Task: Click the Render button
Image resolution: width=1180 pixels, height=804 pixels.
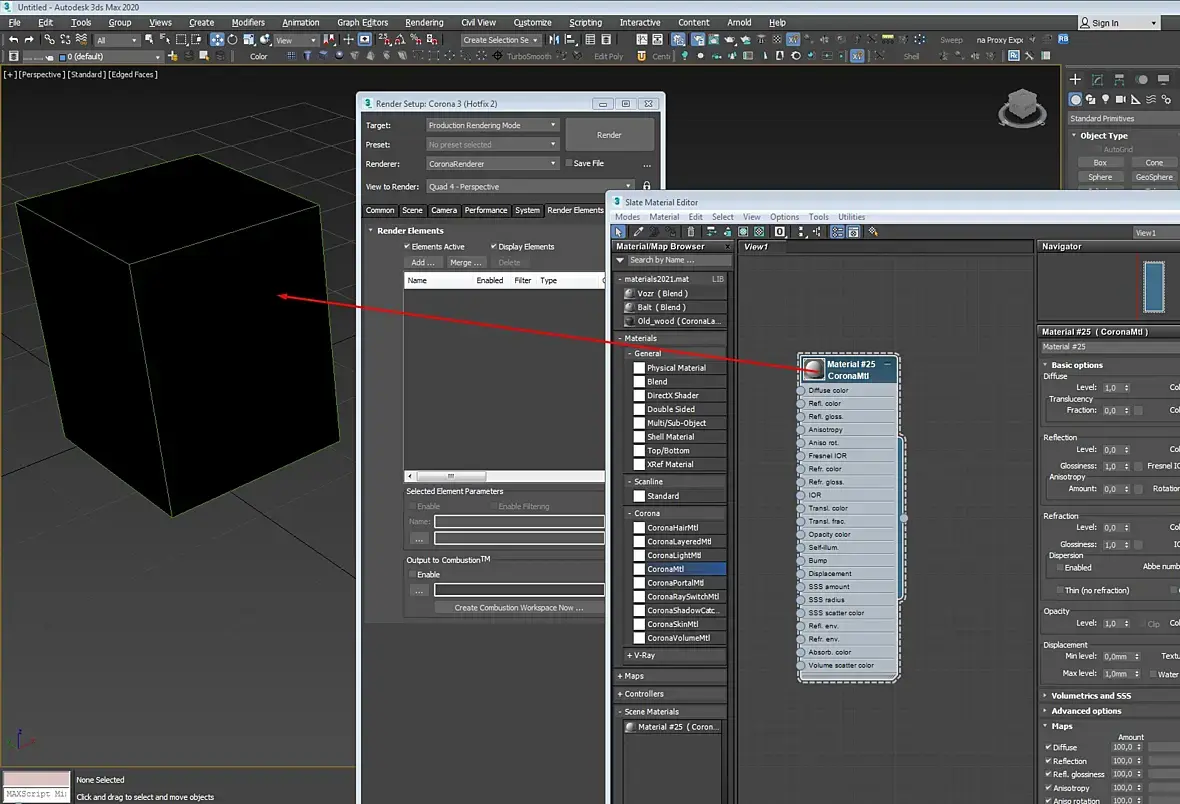Action: click(609, 135)
